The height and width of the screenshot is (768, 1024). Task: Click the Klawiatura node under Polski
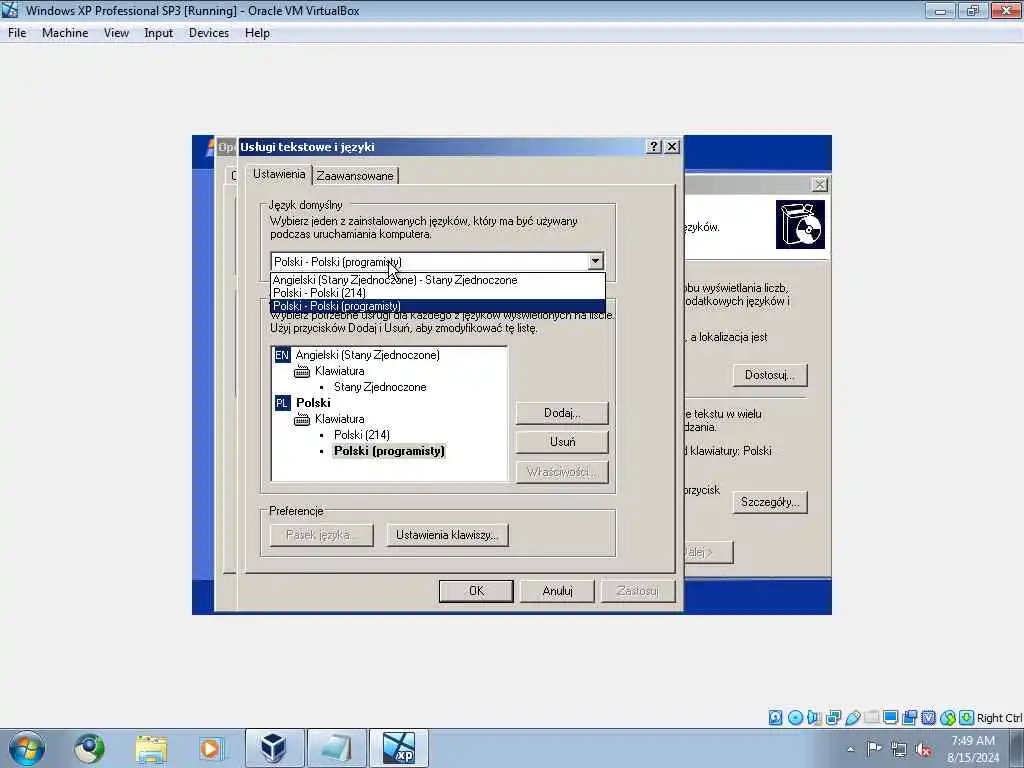(x=340, y=419)
